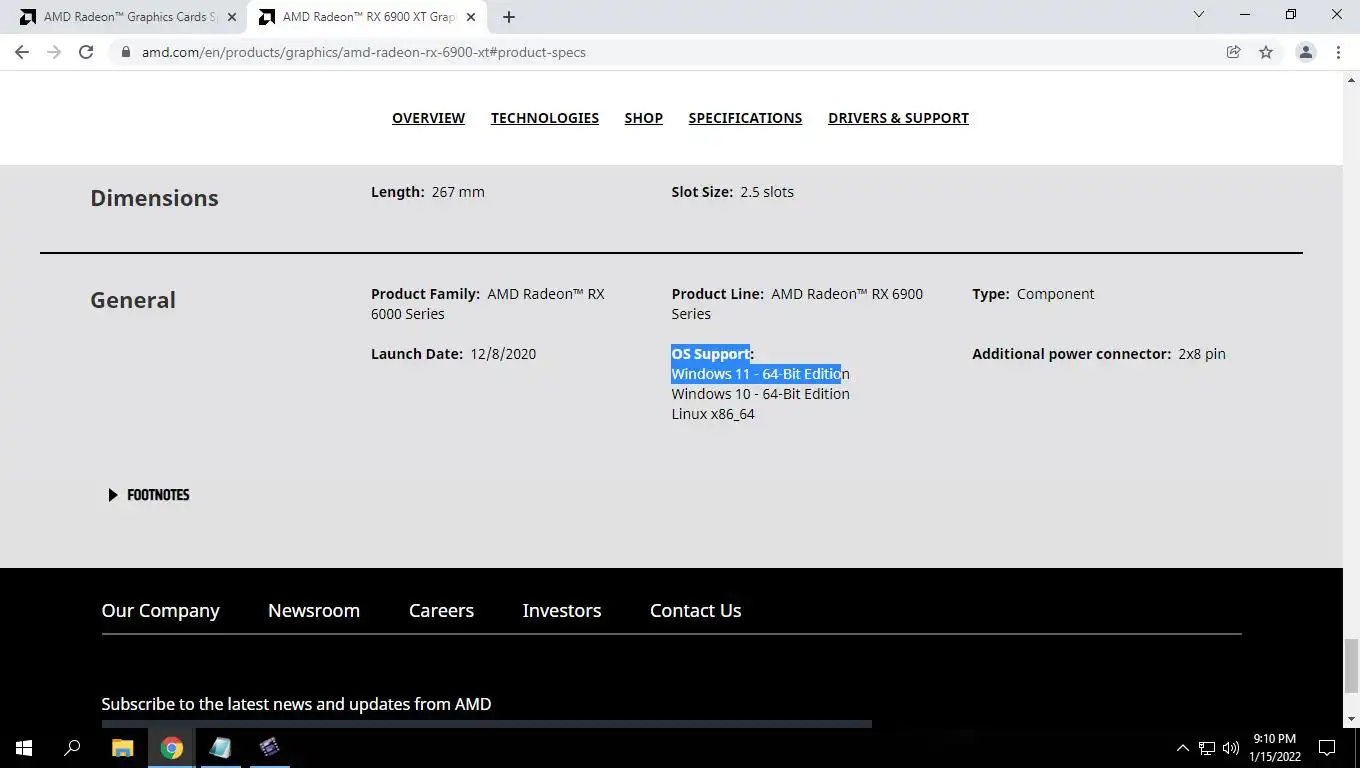Close the RX 6900 XT tab
The height and width of the screenshot is (768, 1360).
pos(471,17)
